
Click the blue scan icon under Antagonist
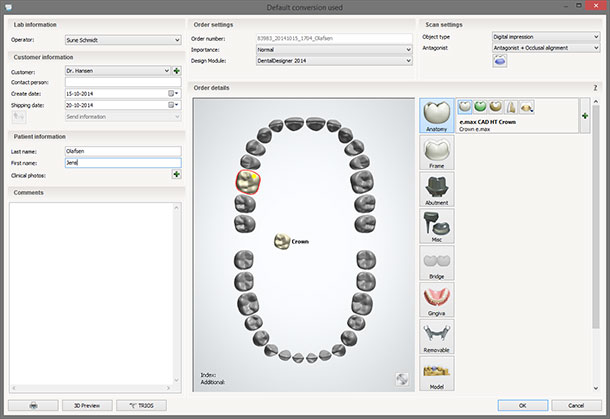coord(499,61)
